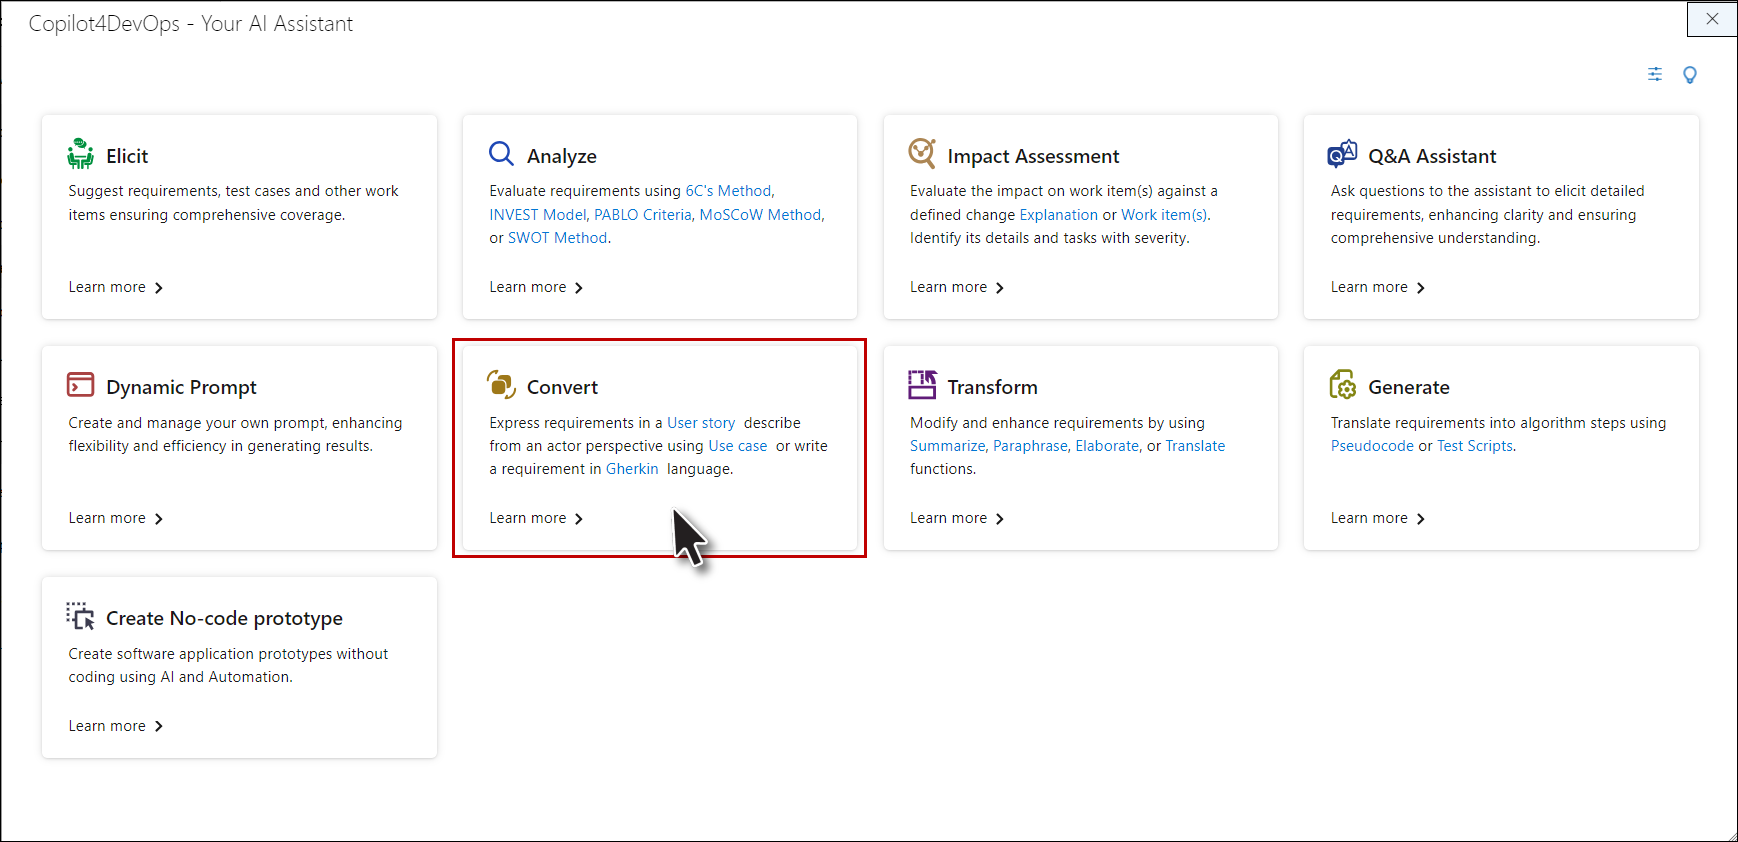
Task: Expand Learn more arrow under Transform
Action: 1000,519
